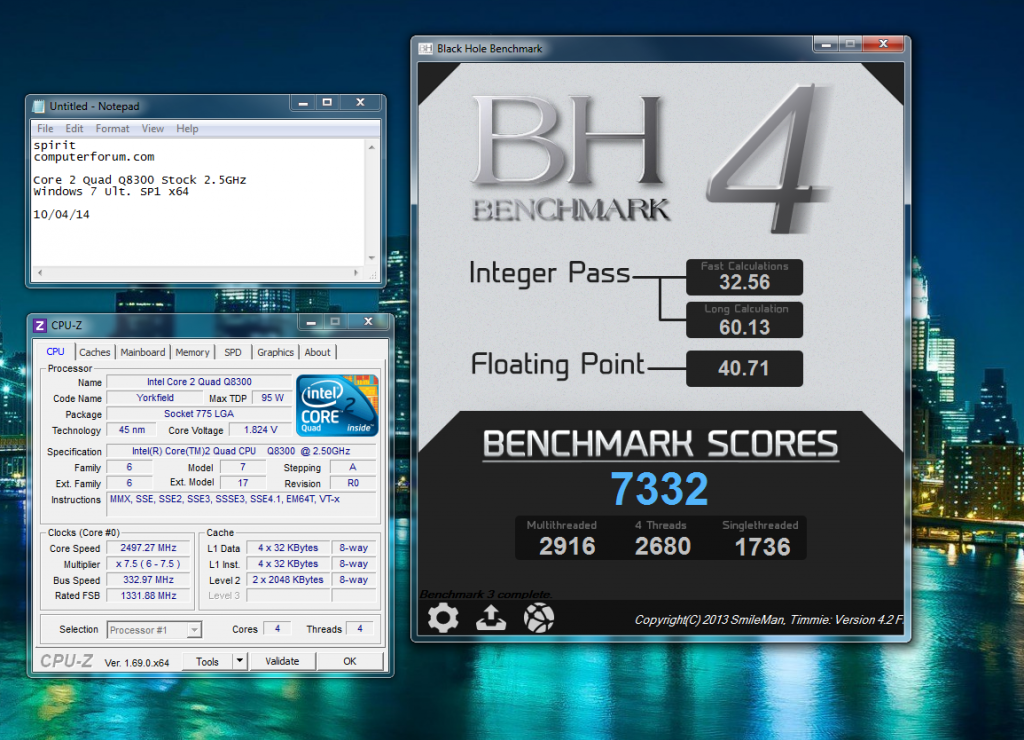The height and width of the screenshot is (740, 1024).
Task: Click the Threads count value in CPU-Z
Action: 359,628
